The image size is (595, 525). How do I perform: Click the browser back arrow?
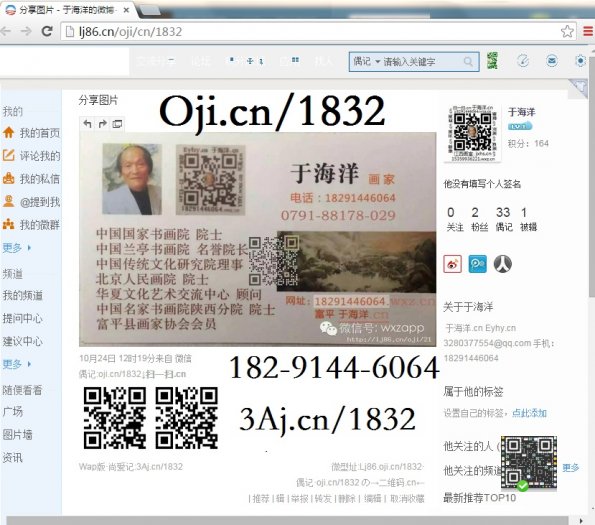click(6, 31)
